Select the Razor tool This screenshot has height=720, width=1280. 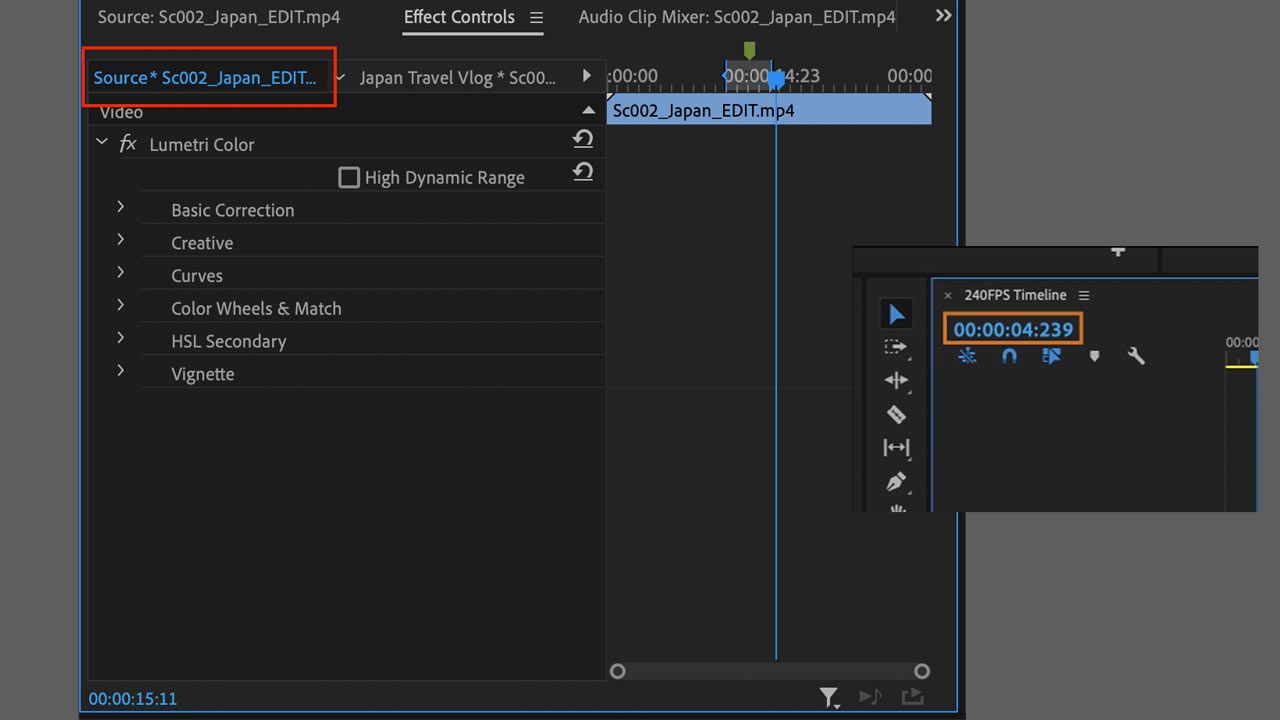pyautogui.click(x=896, y=414)
